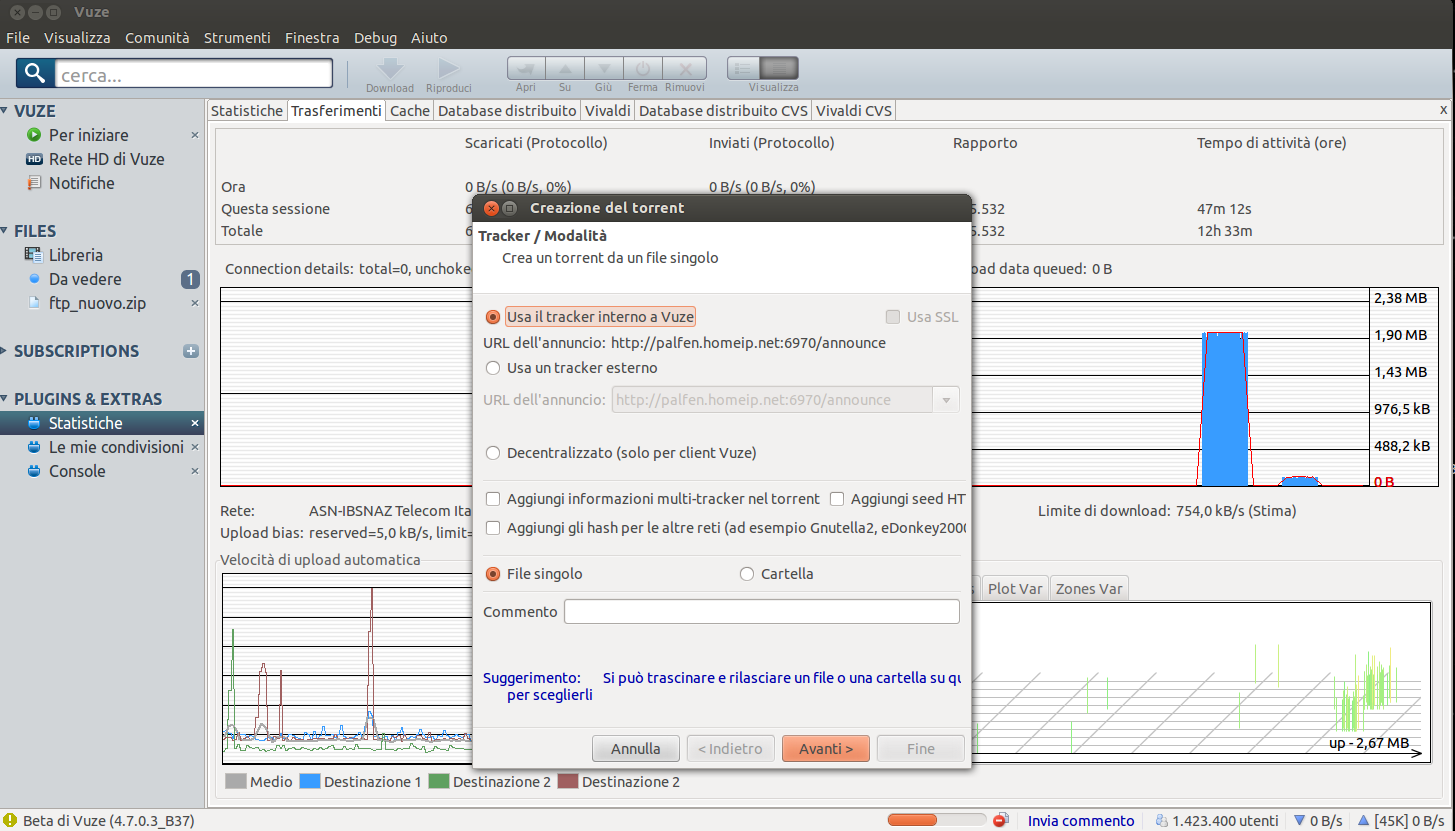Viewport: 1455px width, 831px height.
Task: Click the Rimuovi X toolbar button
Action: 685,68
